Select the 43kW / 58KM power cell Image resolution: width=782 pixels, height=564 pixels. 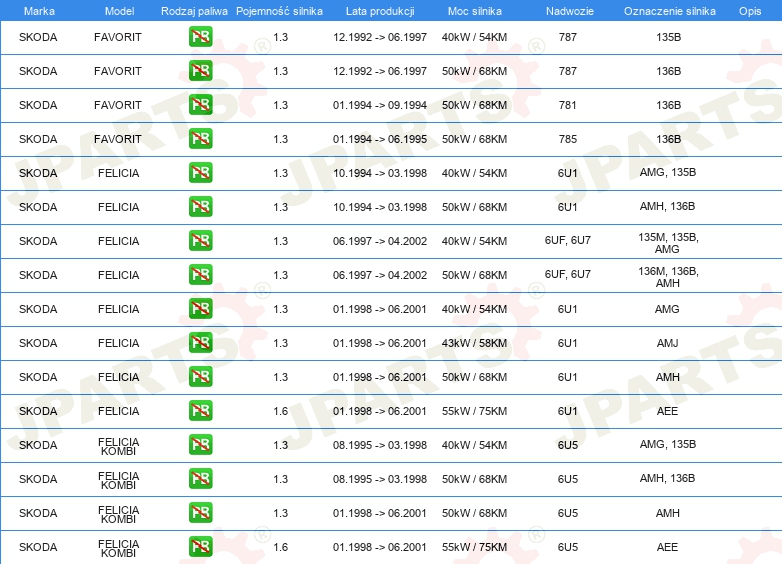[474, 343]
